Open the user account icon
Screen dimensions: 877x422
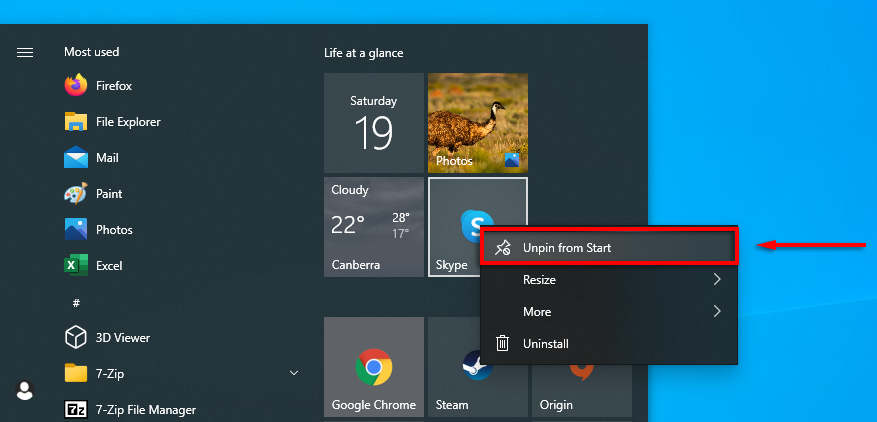click(25, 391)
